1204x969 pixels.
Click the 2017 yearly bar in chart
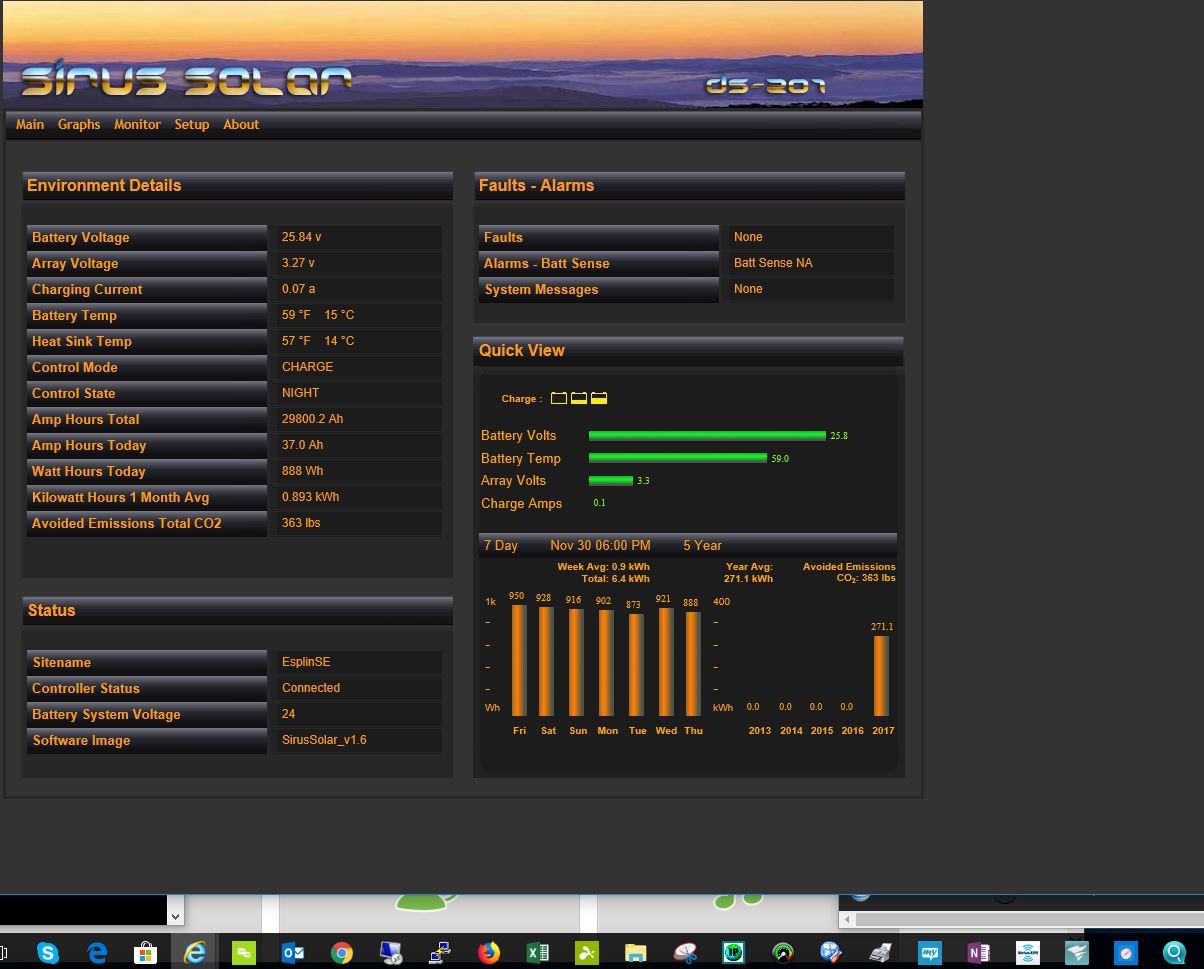pyautogui.click(x=881, y=675)
